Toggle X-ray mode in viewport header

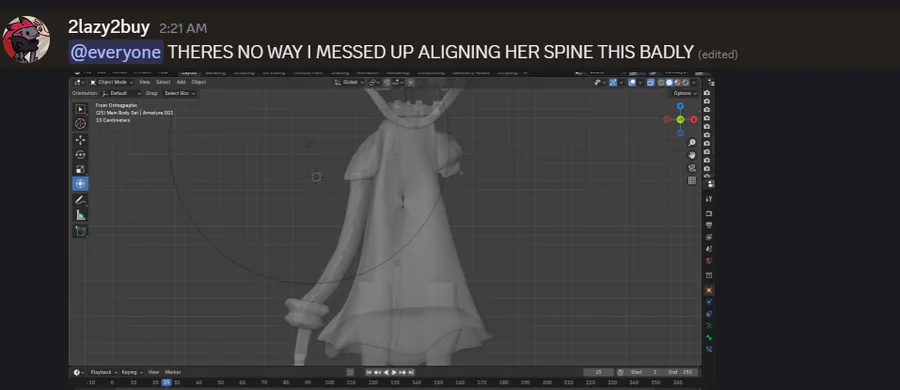651,82
